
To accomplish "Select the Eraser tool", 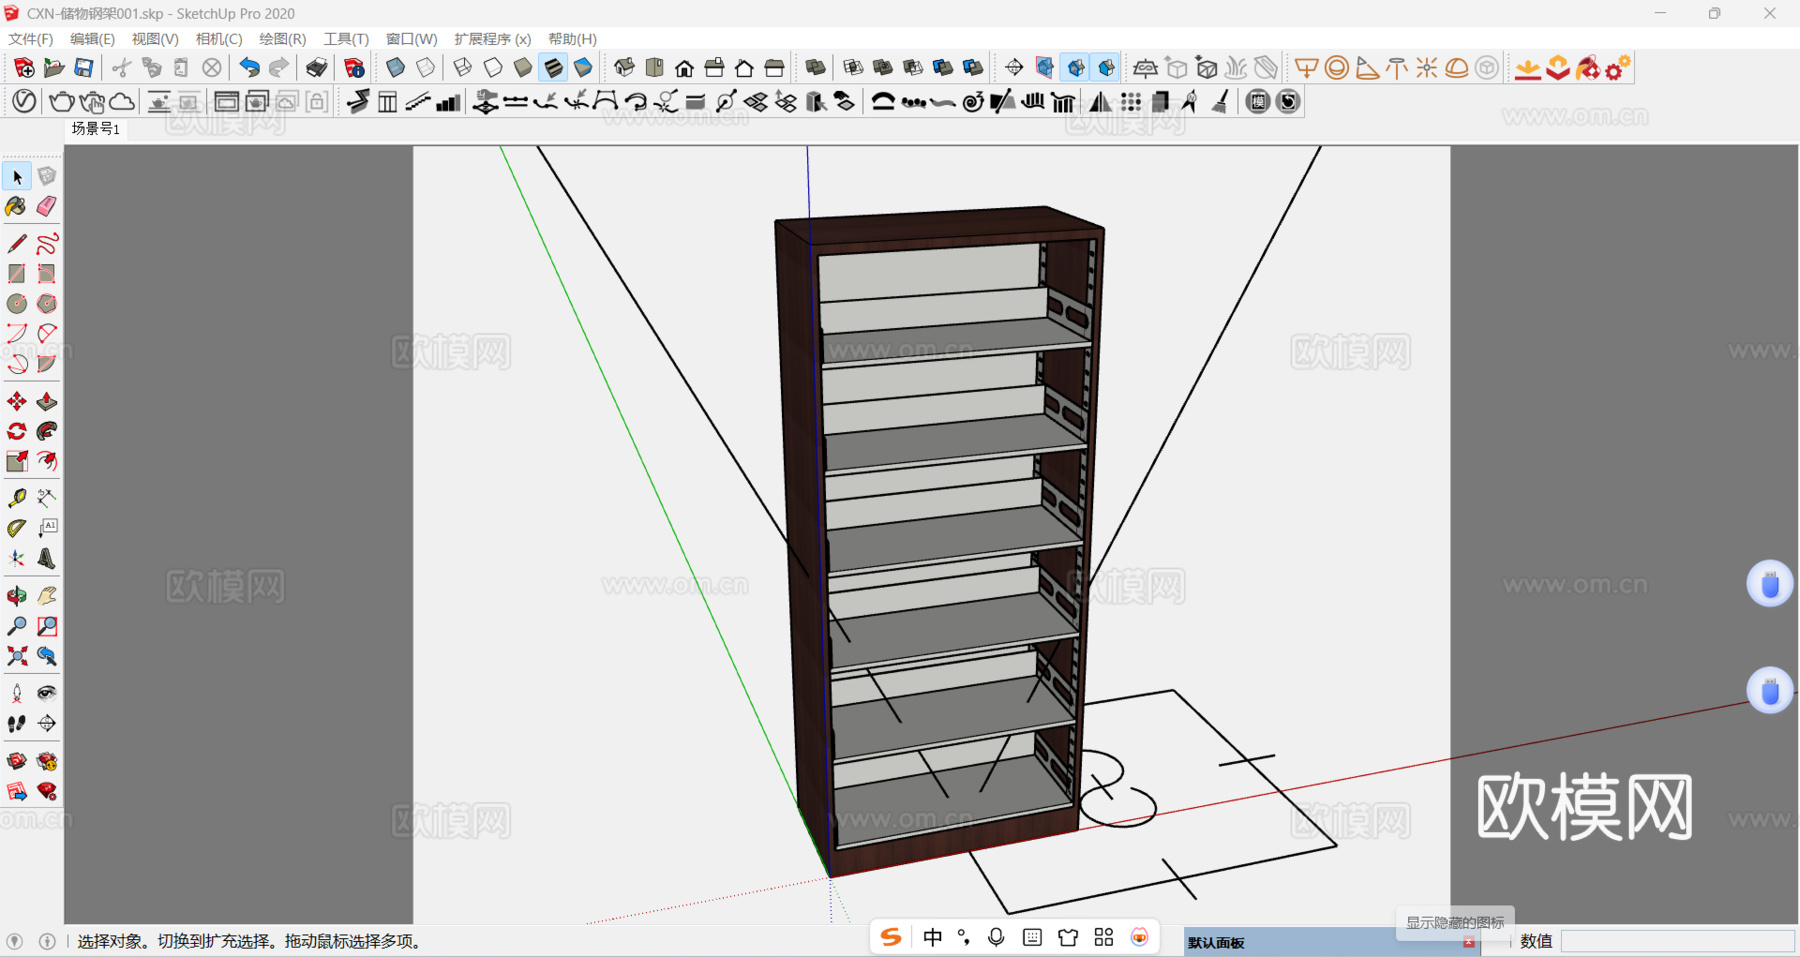I will (x=47, y=207).
